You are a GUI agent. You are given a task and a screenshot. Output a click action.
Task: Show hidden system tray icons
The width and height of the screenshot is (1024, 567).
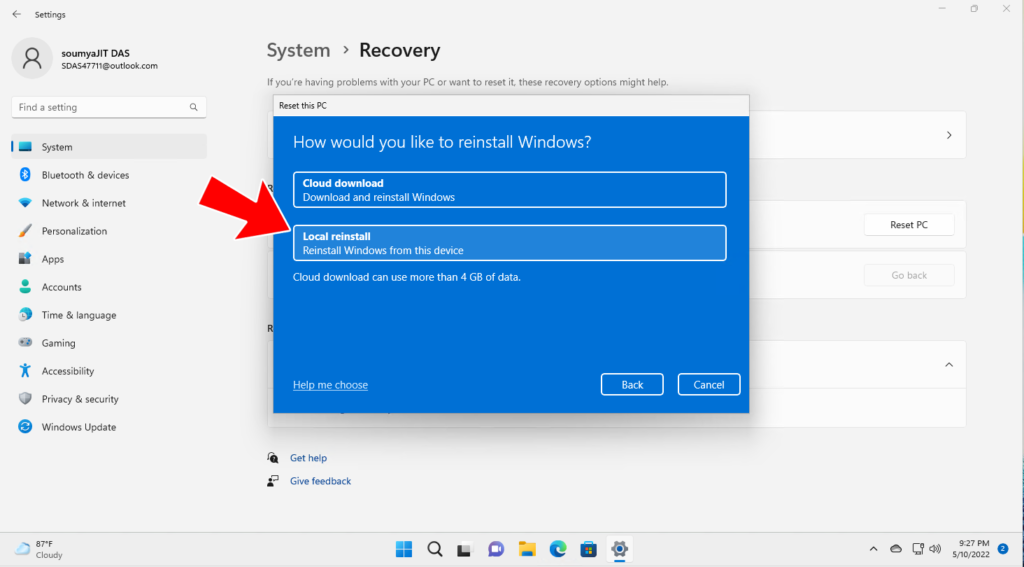tap(873, 549)
